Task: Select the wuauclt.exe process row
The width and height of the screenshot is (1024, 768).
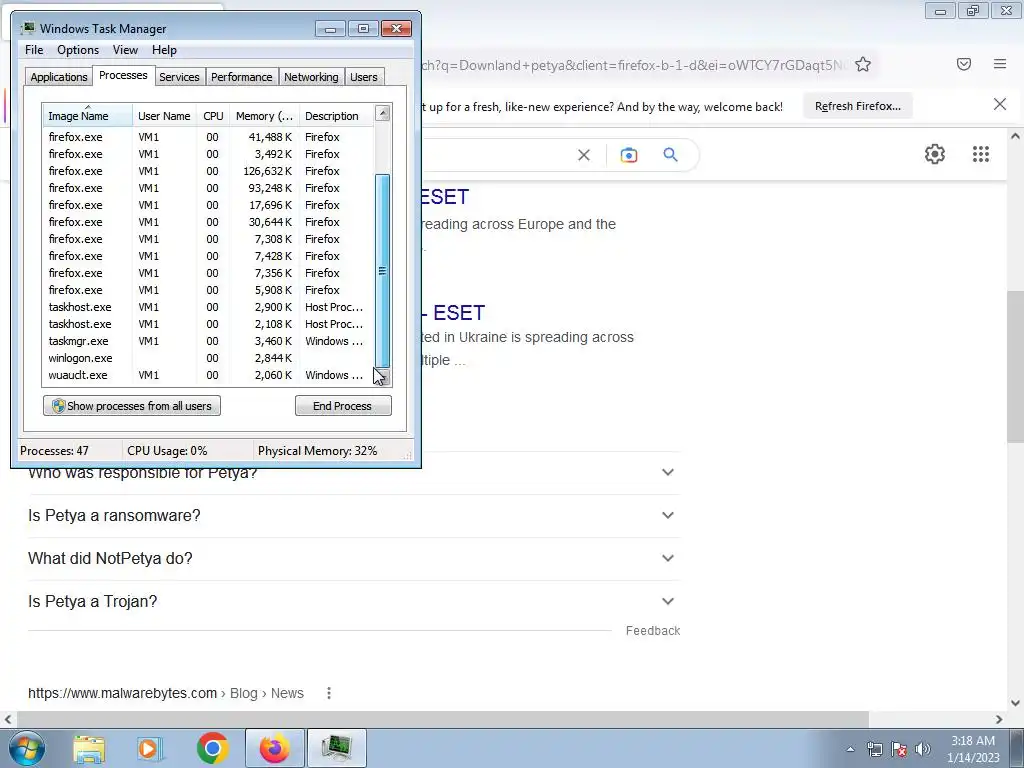Action: click(208, 375)
